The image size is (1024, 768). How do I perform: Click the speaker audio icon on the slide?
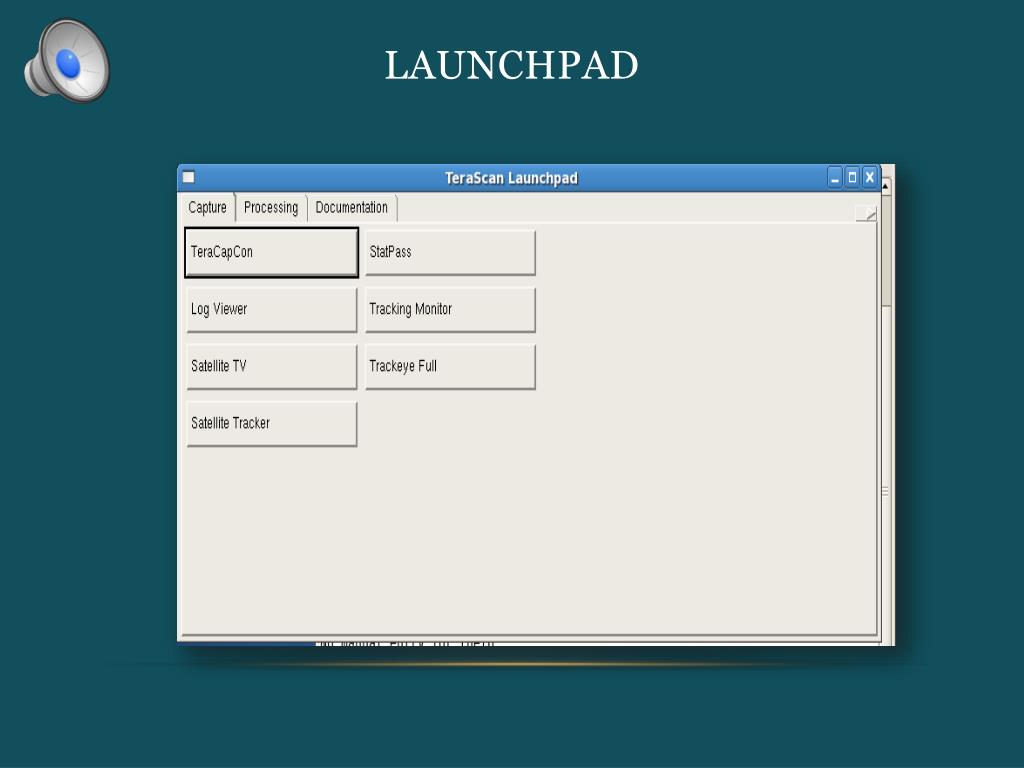pos(67,61)
